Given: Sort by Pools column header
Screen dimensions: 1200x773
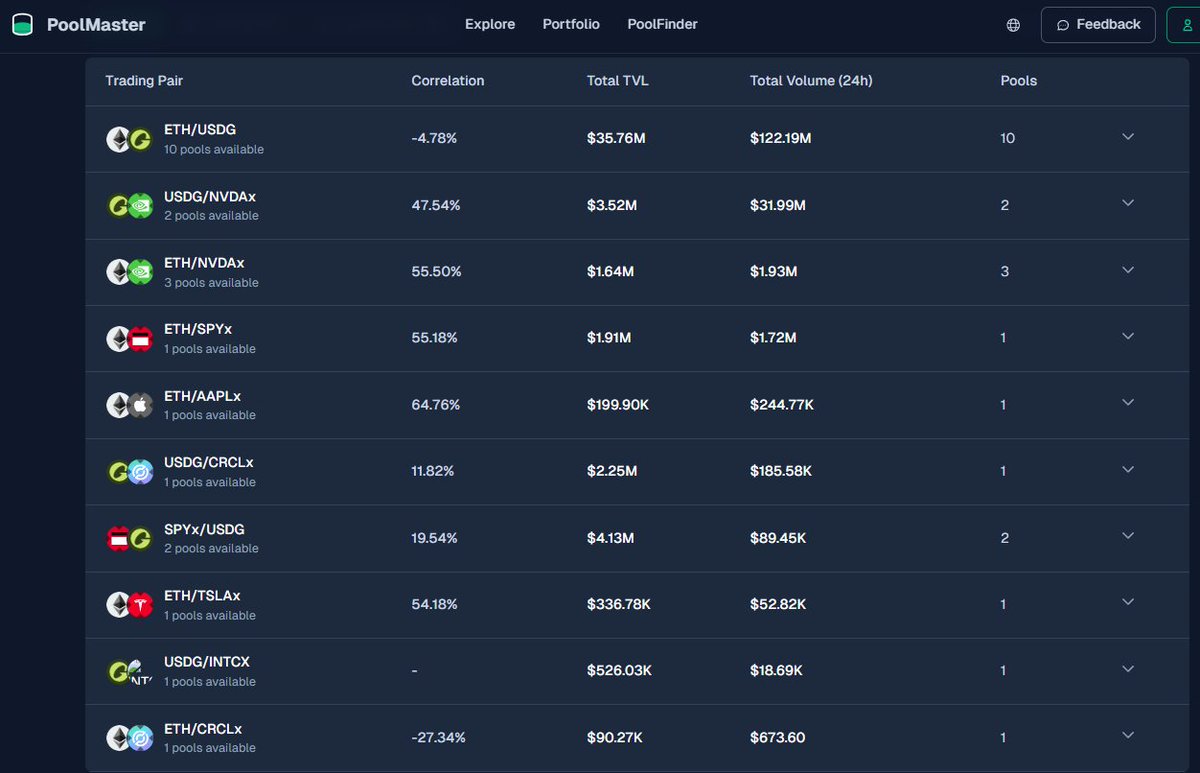Looking at the screenshot, I should (1019, 81).
